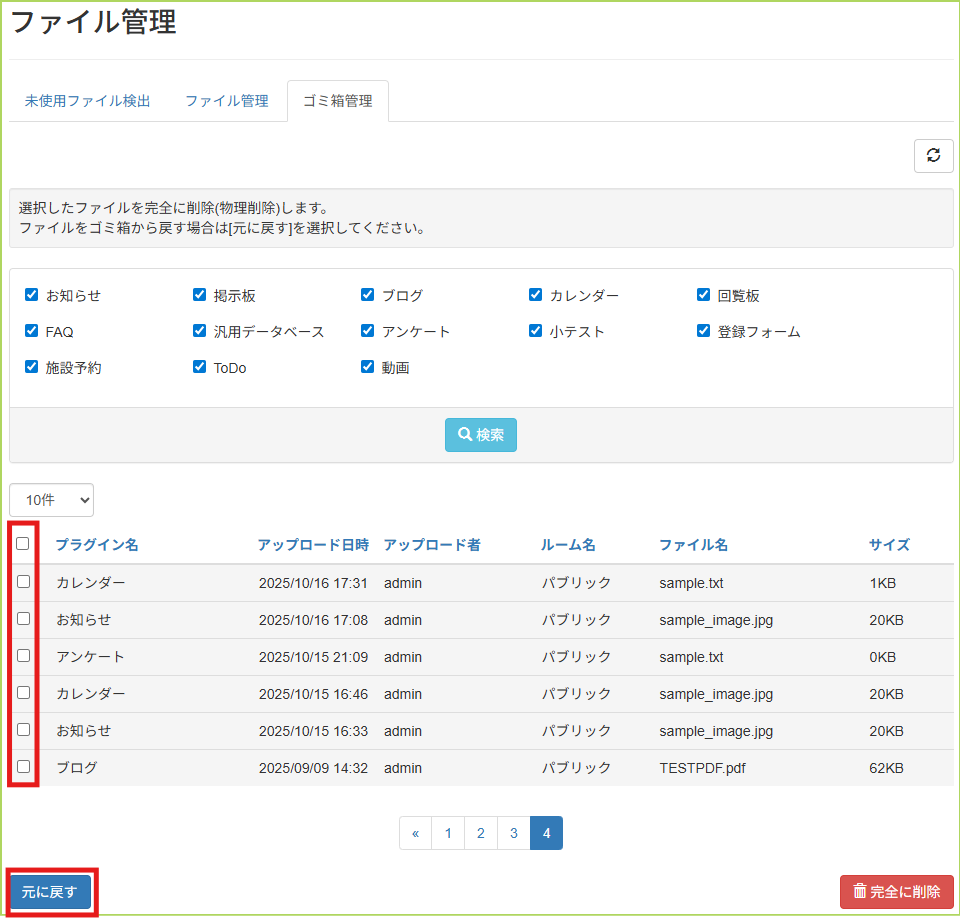Sort by ファイル名 column header
The image size is (960, 918).
pos(693,545)
